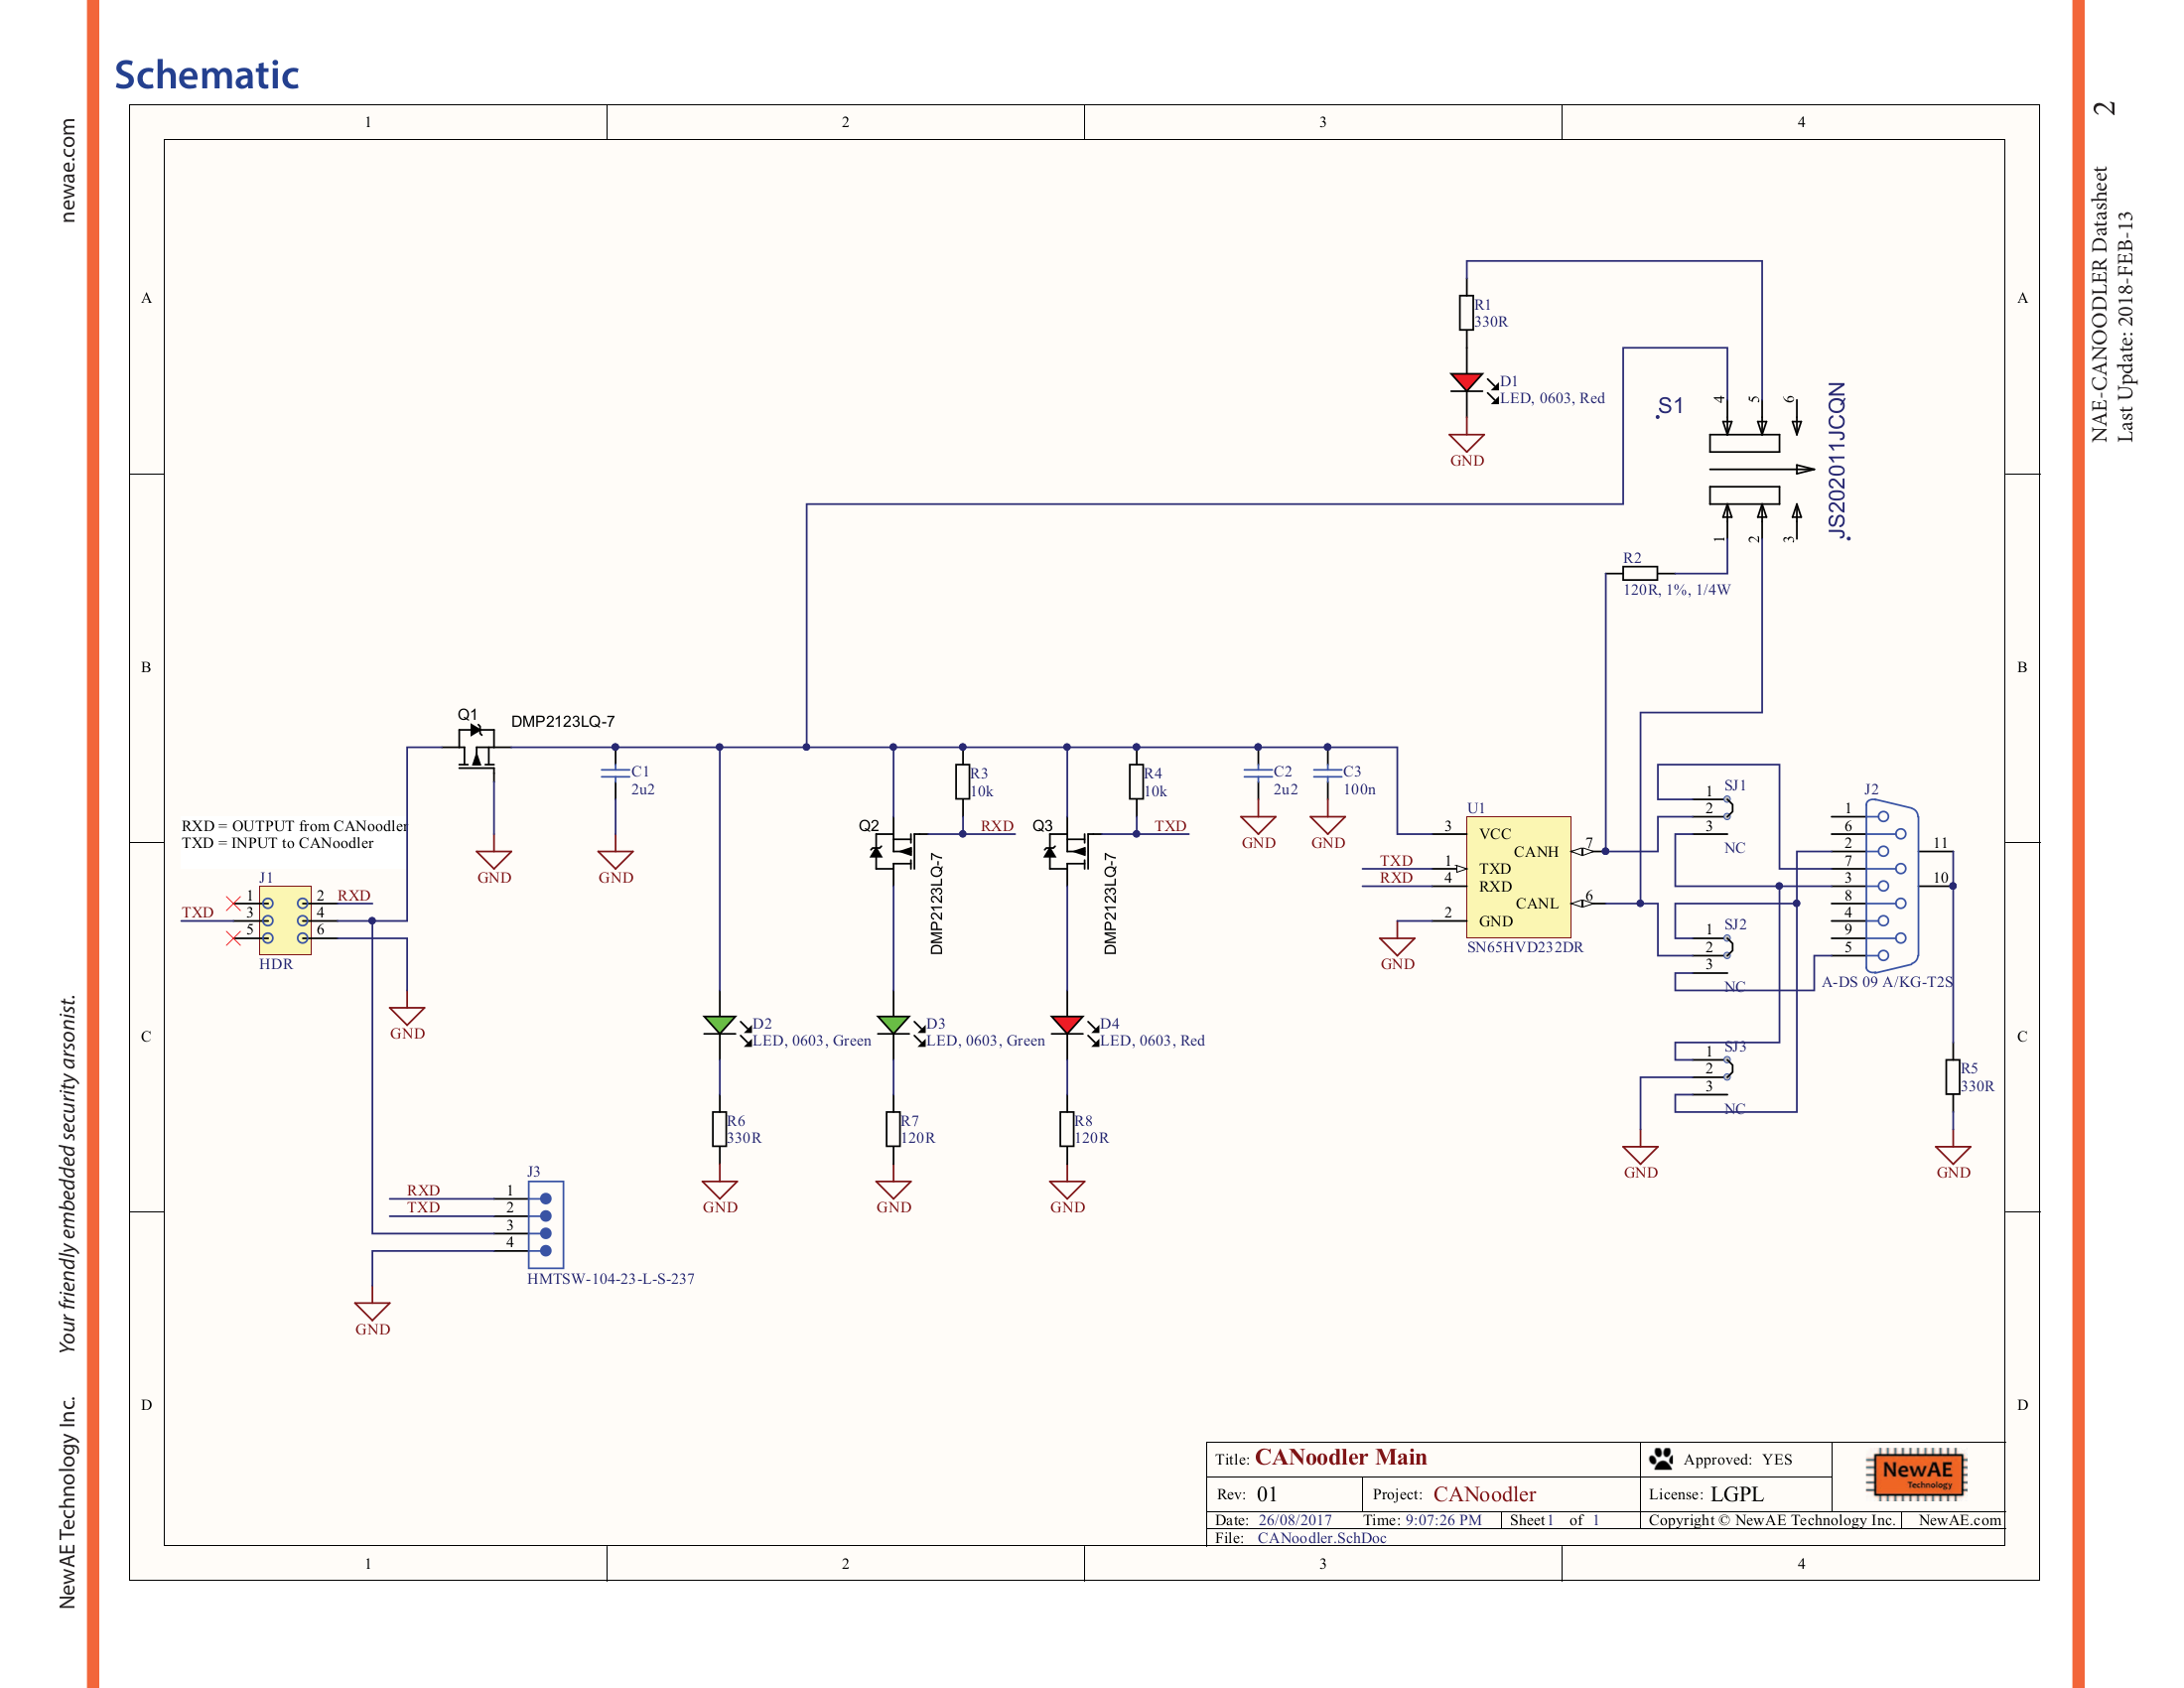Open the NewAE.com link in title block
The image size is (2184, 1688).
click(x=1959, y=1520)
